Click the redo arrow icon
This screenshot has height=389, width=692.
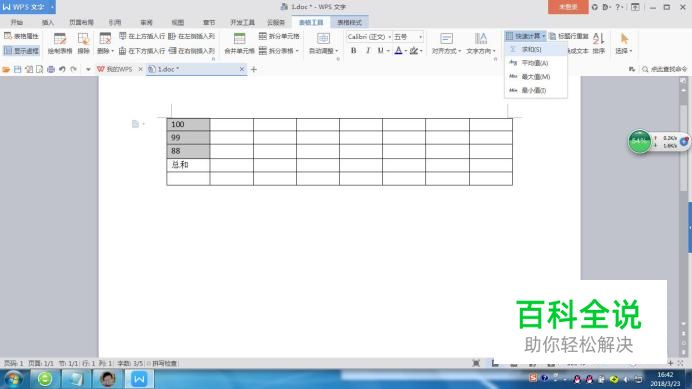(74, 69)
